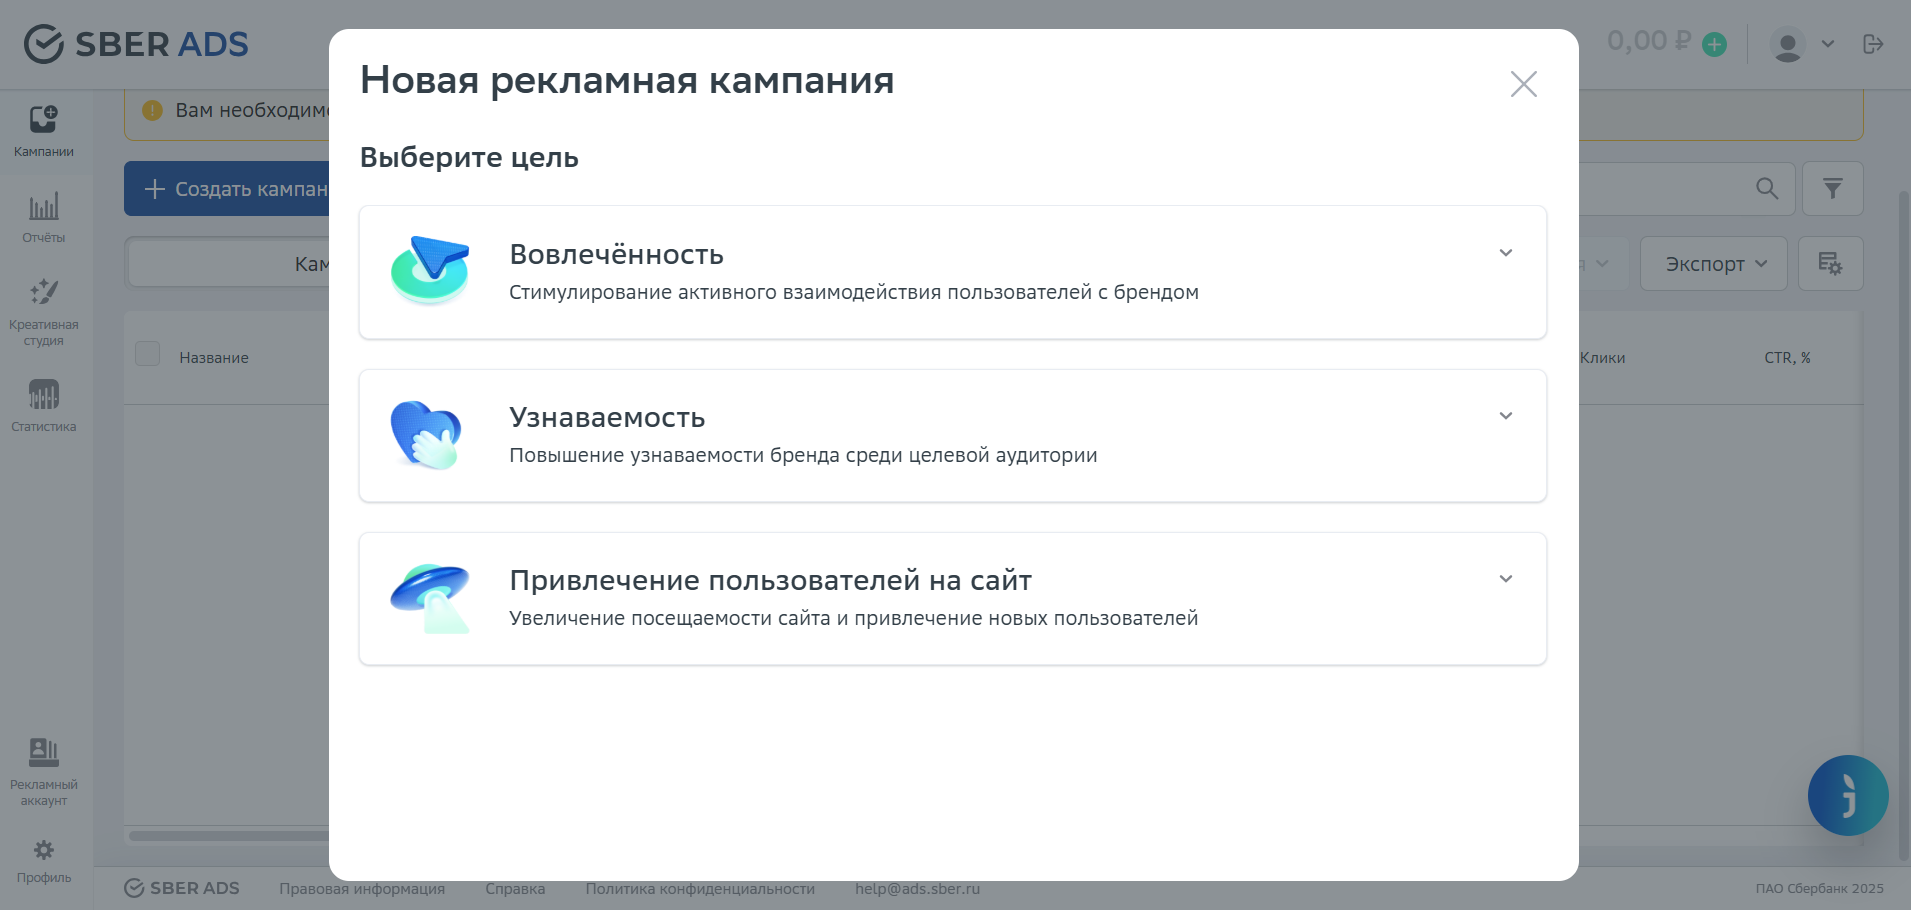Image resolution: width=1914 pixels, height=910 pixels.
Task: Open Профиль settings via the gear icon
Action: click(42, 849)
